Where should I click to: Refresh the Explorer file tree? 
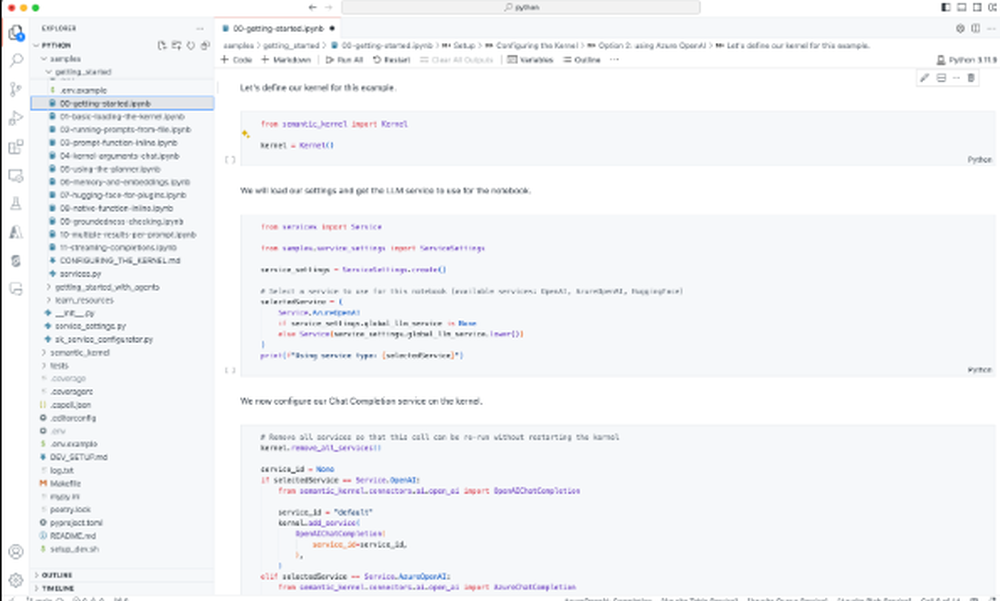(x=190, y=45)
